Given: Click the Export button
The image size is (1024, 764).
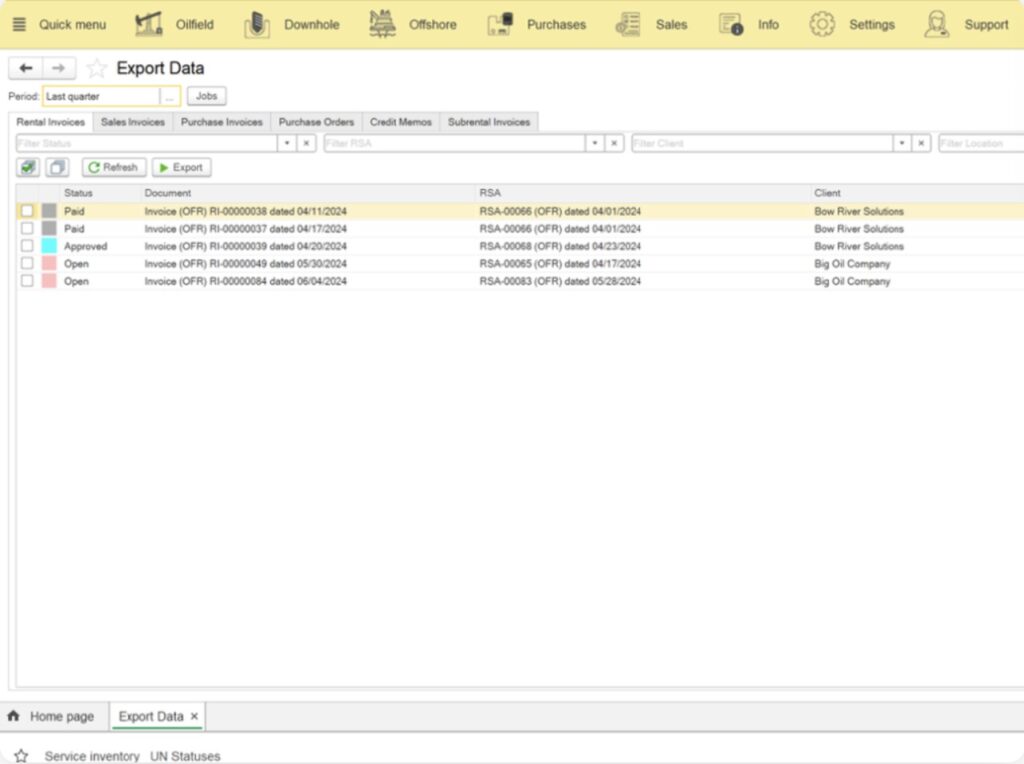Looking at the screenshot, I should coord(181,168).
